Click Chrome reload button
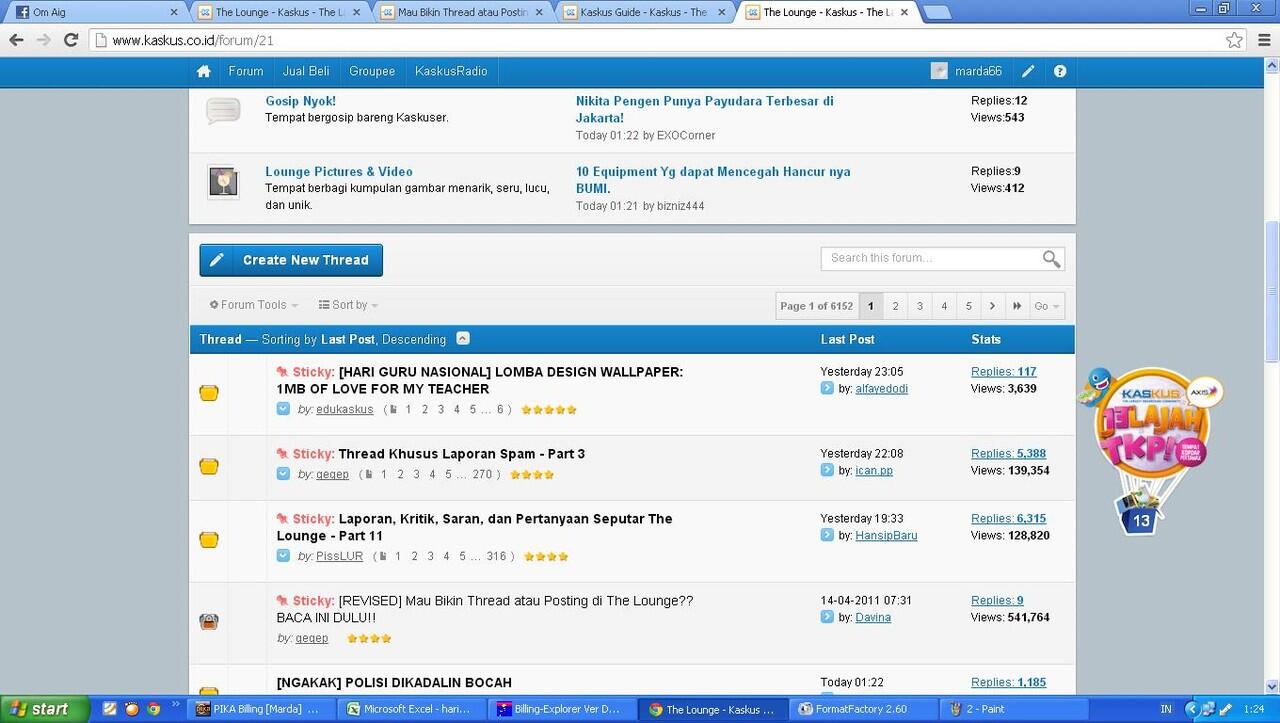The image size is (1280, 723). [71, 40]
